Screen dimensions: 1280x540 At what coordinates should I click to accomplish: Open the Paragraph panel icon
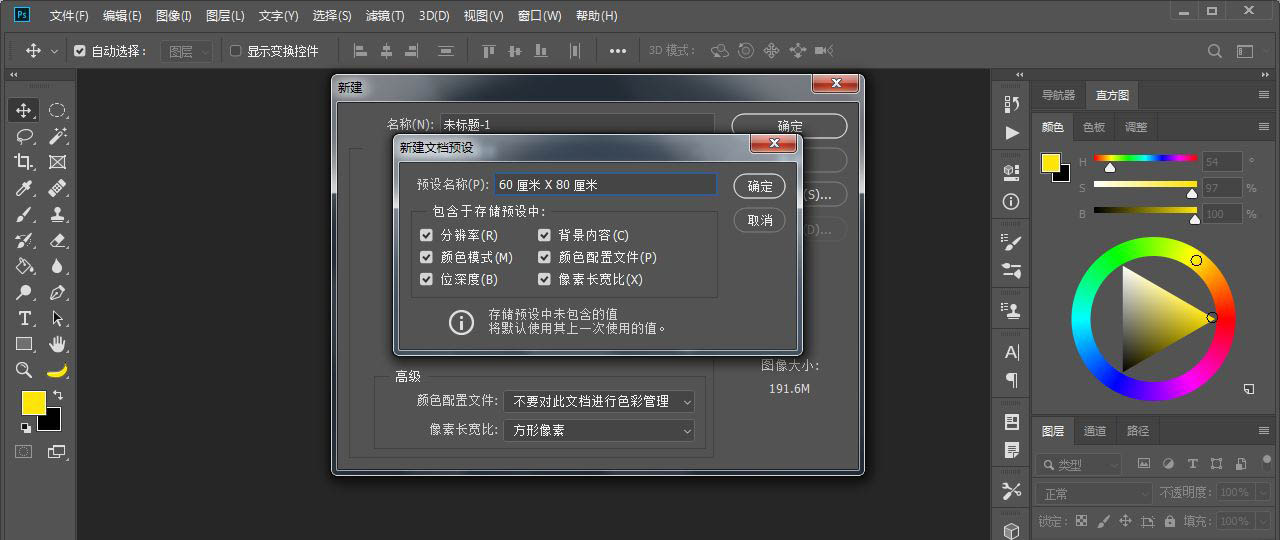click(x=1012, y=380)
